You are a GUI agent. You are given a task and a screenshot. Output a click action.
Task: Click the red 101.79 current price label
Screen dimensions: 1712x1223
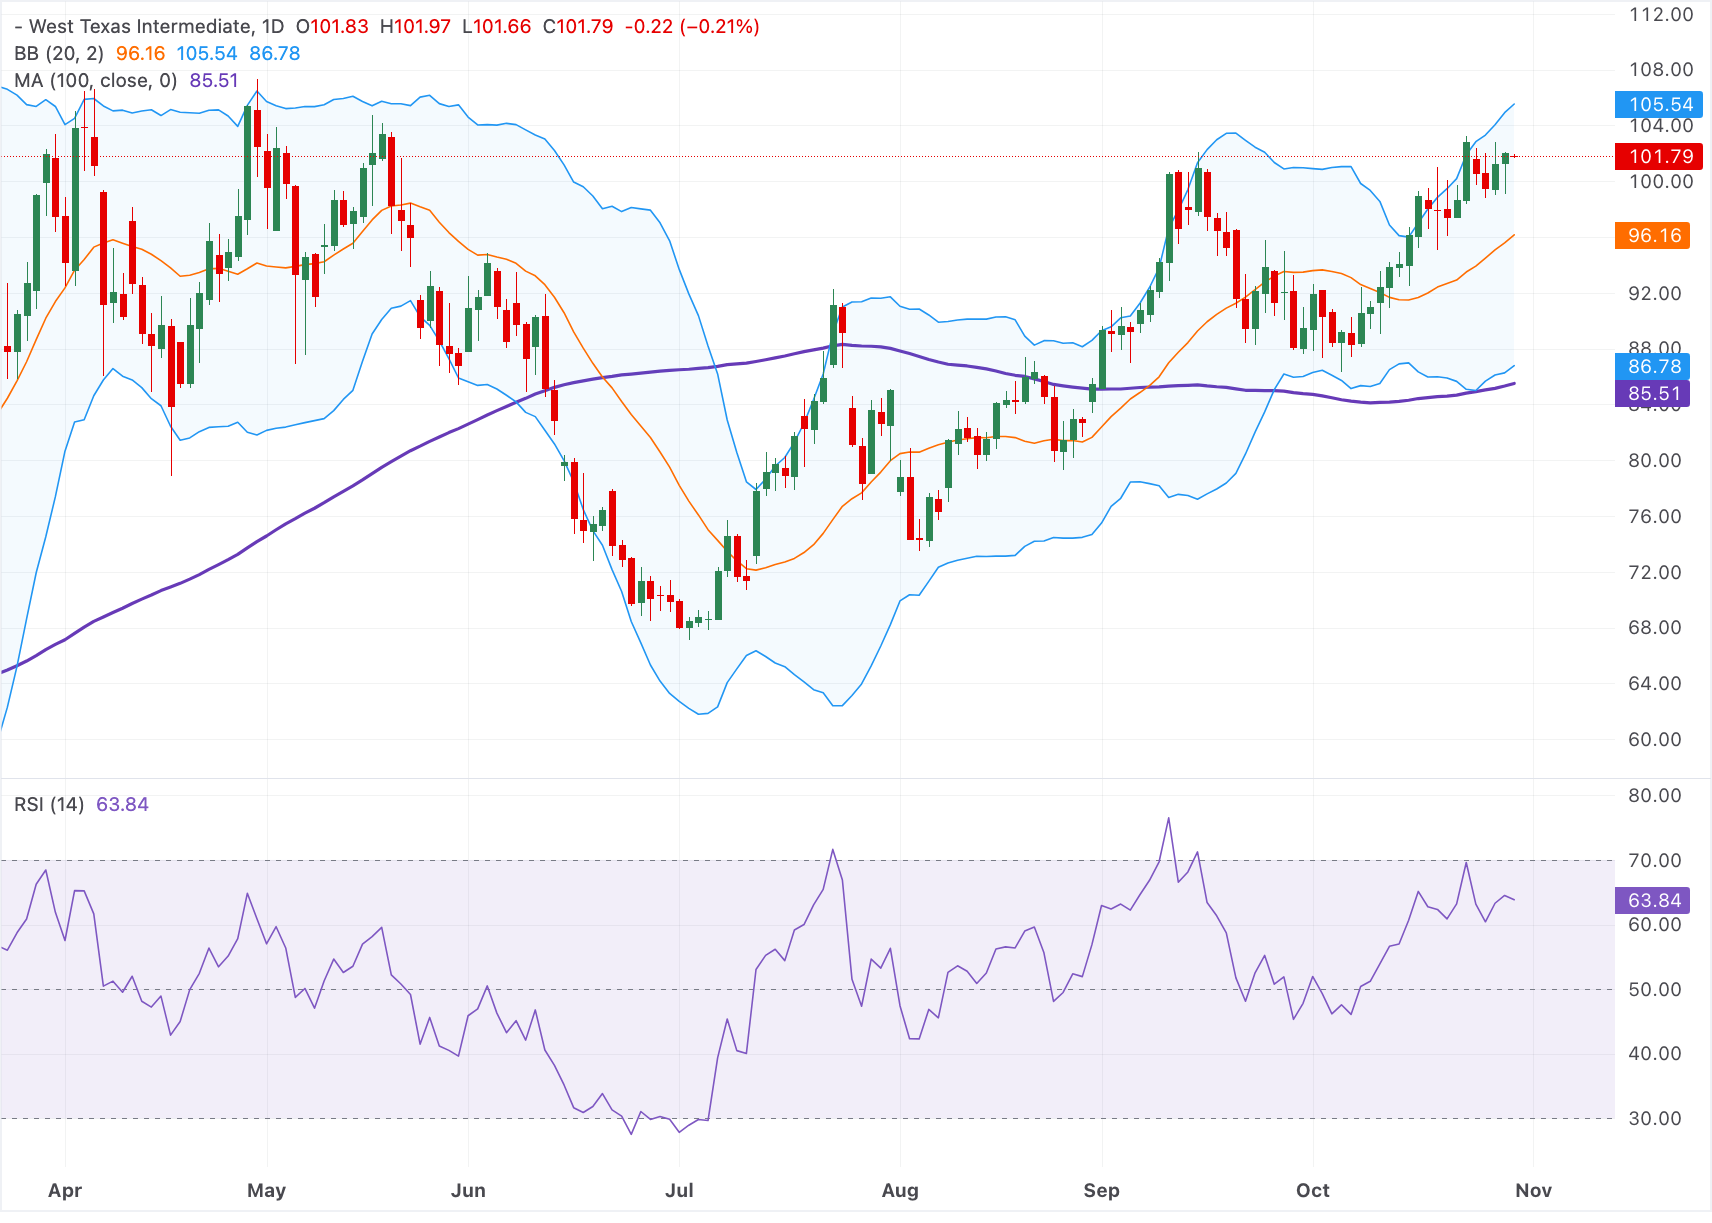(x=1659, y=156)
